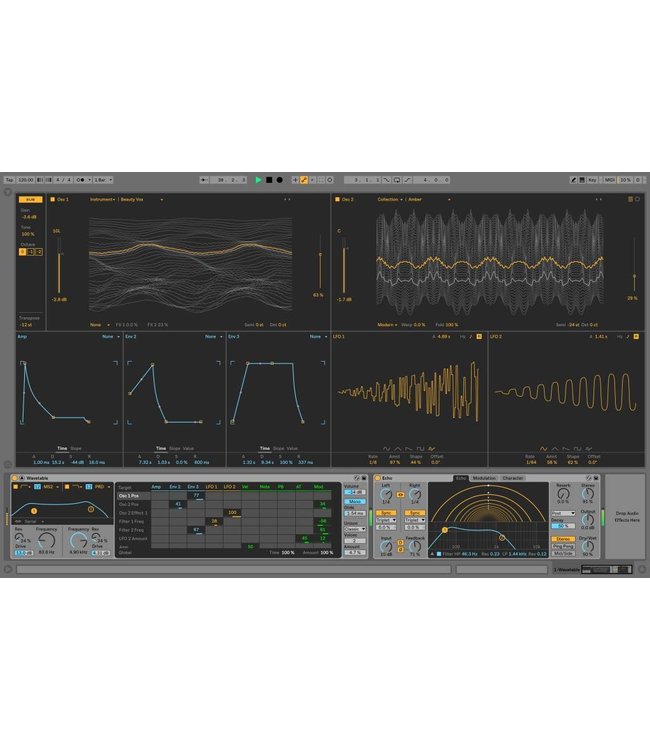Screen dimensions: 650x750
Task: Select the Ping Pong channel mode
Action: click(x=563, y=546)
